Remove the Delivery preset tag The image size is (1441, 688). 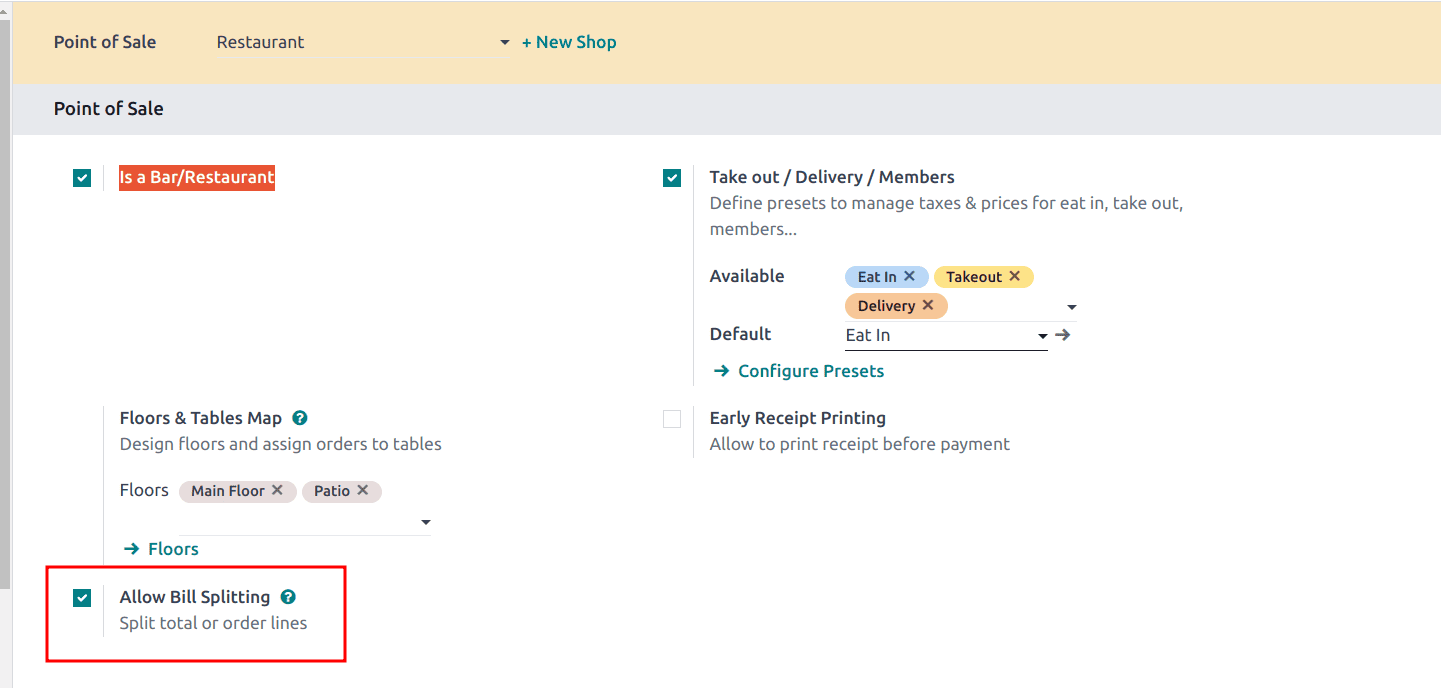(x=928, y=305)
